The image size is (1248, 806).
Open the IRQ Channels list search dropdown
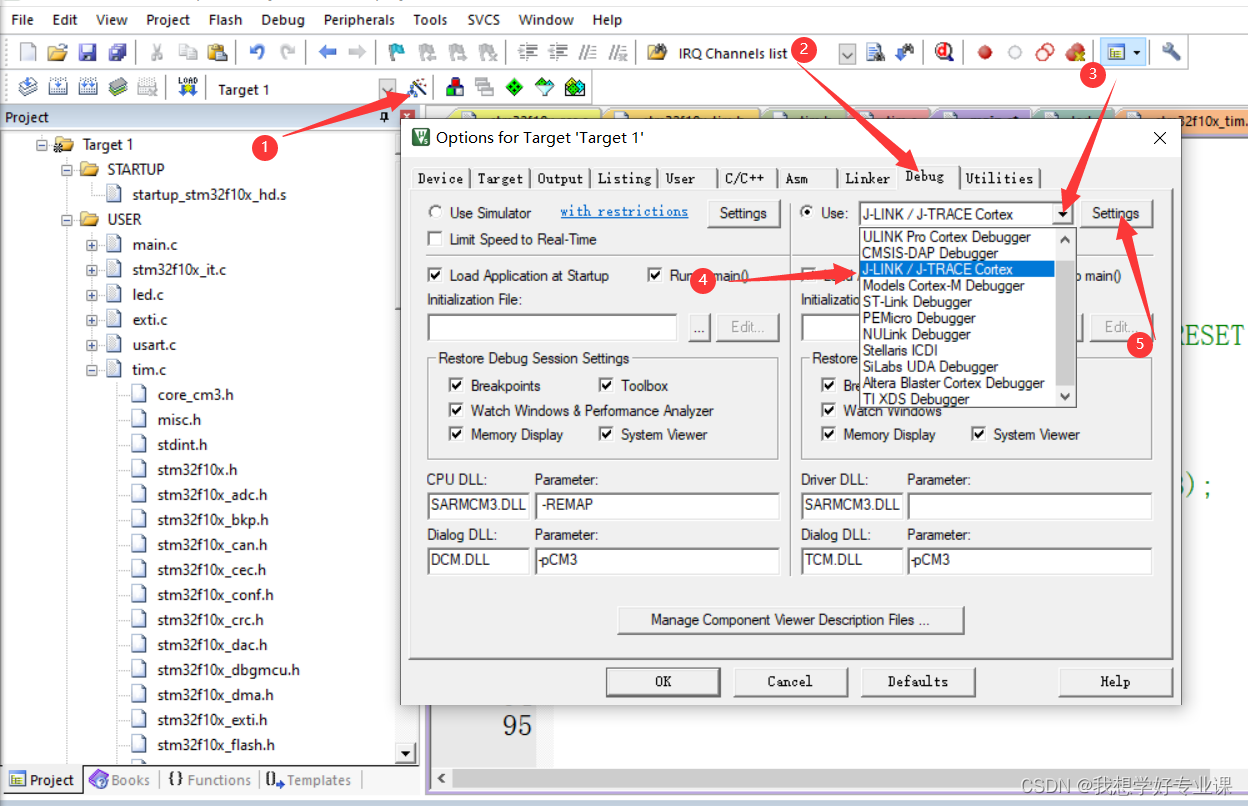tap(847, 54)
